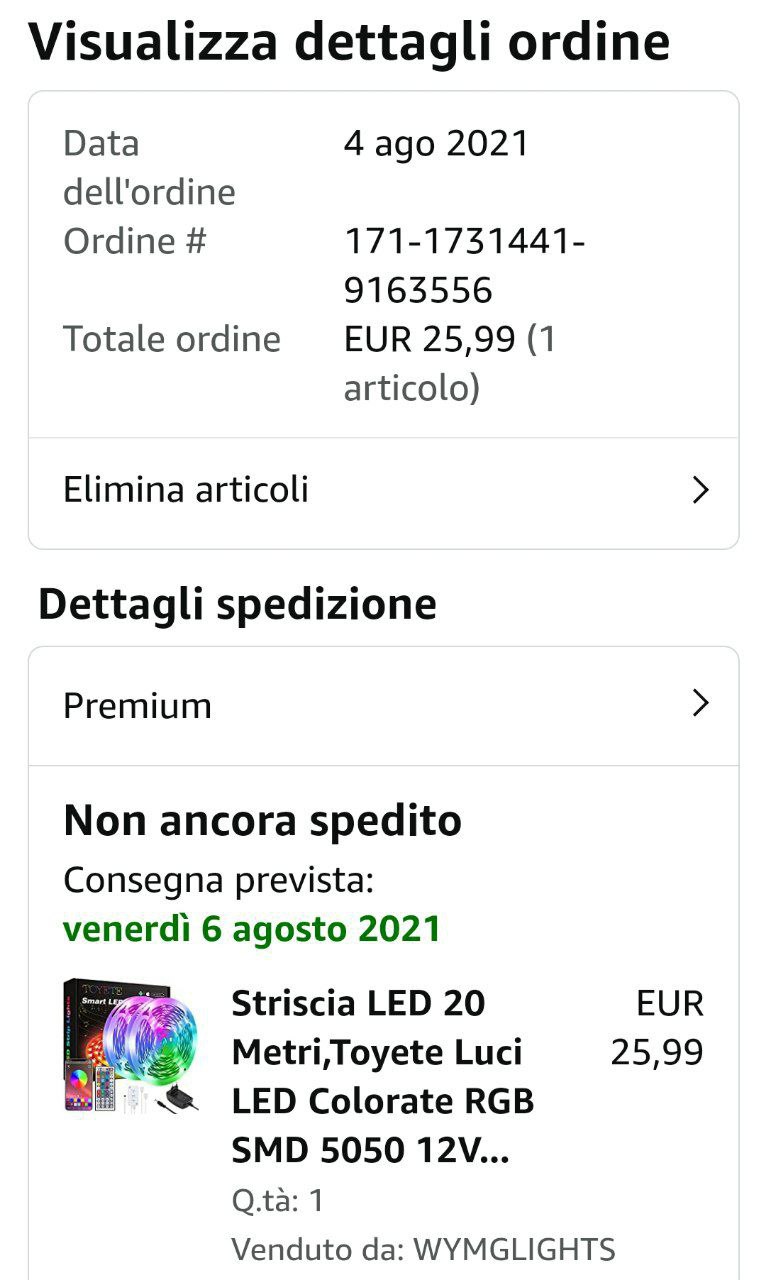Tap the Visualizza dettagli ordine page title
This screenshot has width=766, height=1280.
(349, 42)
